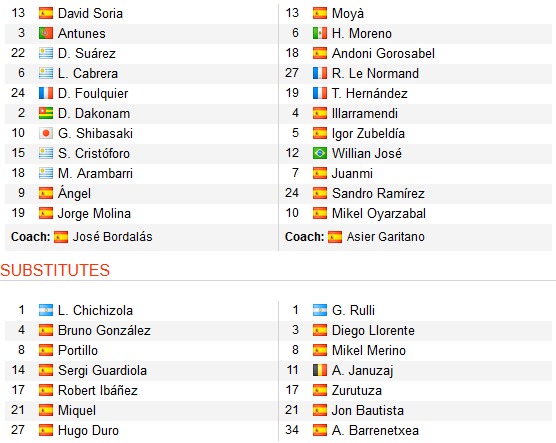Screen dimensions: 556x443
Task: Click Uruguay flag beside D. Suárez
Action: click(46, 53)
